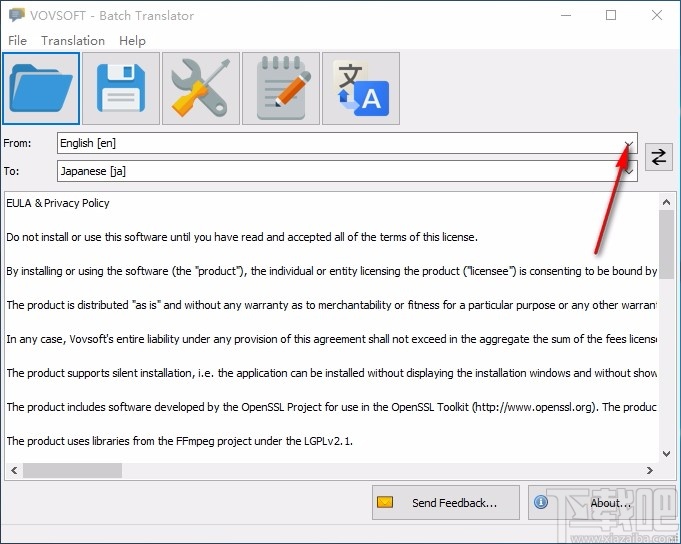Click line about FFmpeg project LGPLv2.1
Viewport: 681px width, 544px height.
tap(179, 441)
